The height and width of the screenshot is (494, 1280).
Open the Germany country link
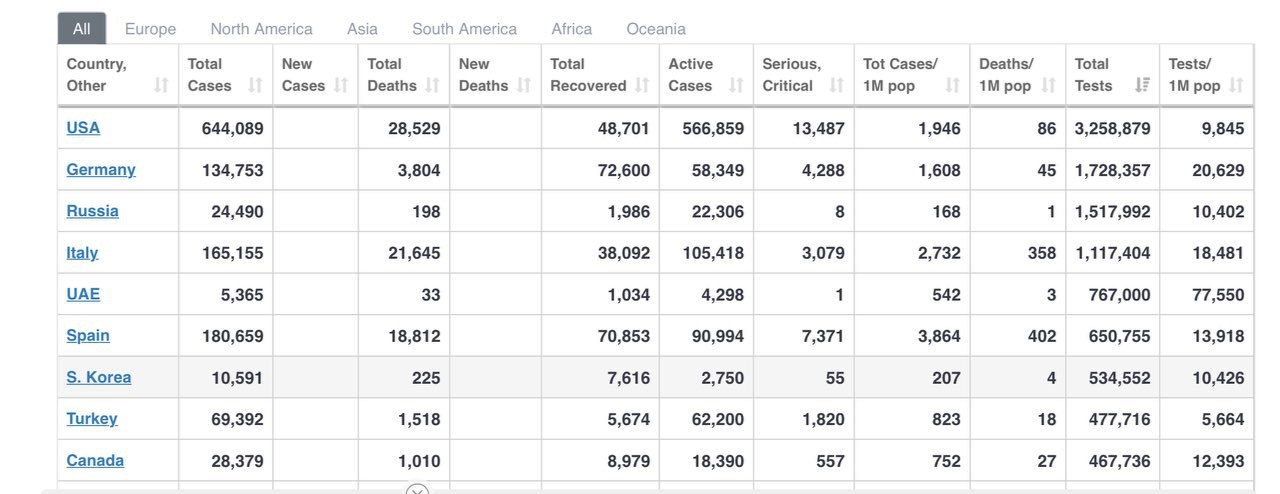point(101,170)
